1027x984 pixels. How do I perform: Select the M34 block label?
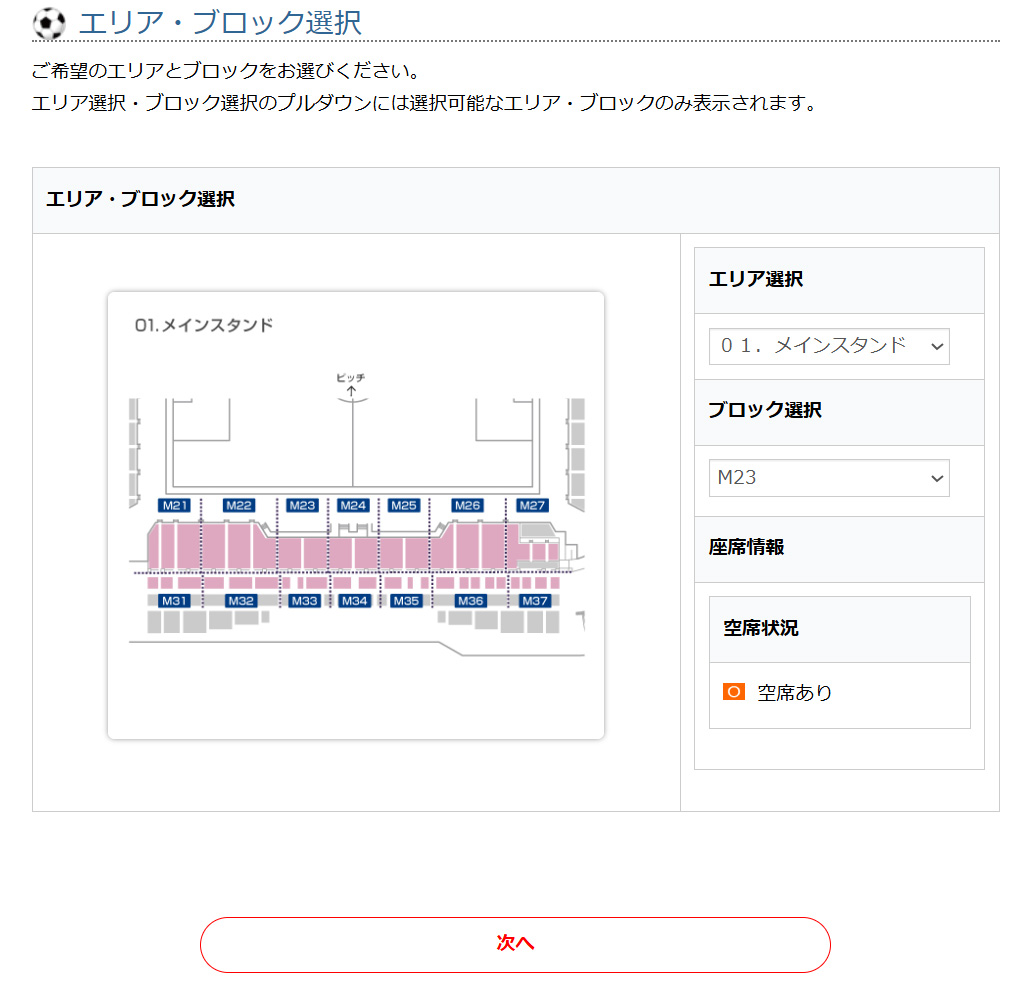pyautogui.click(x=354, y=601)
